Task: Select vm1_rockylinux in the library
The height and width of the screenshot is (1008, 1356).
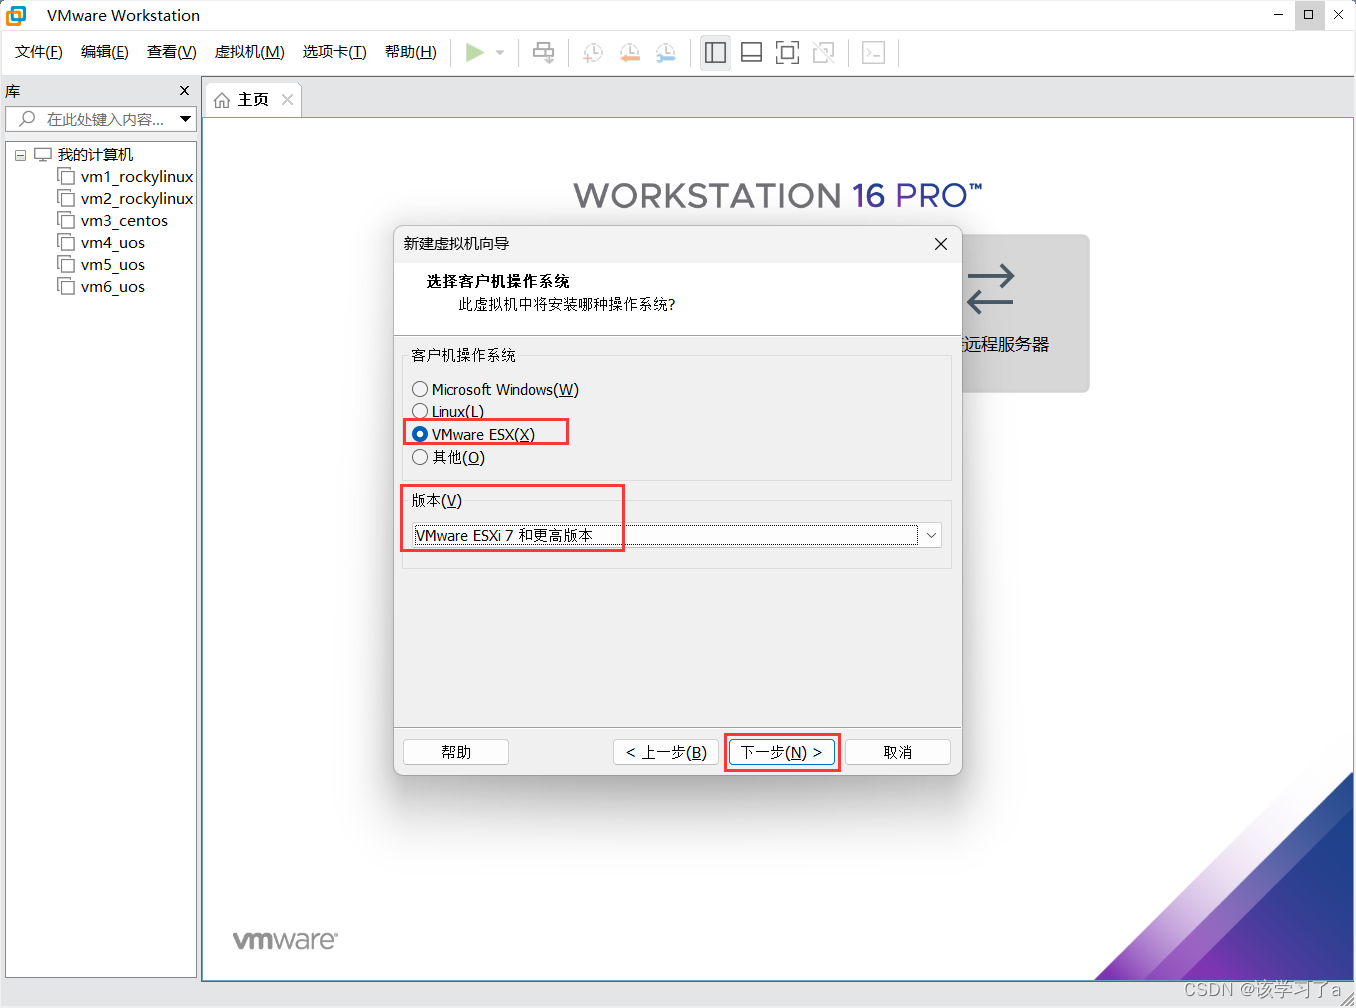Action: (137, 177)
